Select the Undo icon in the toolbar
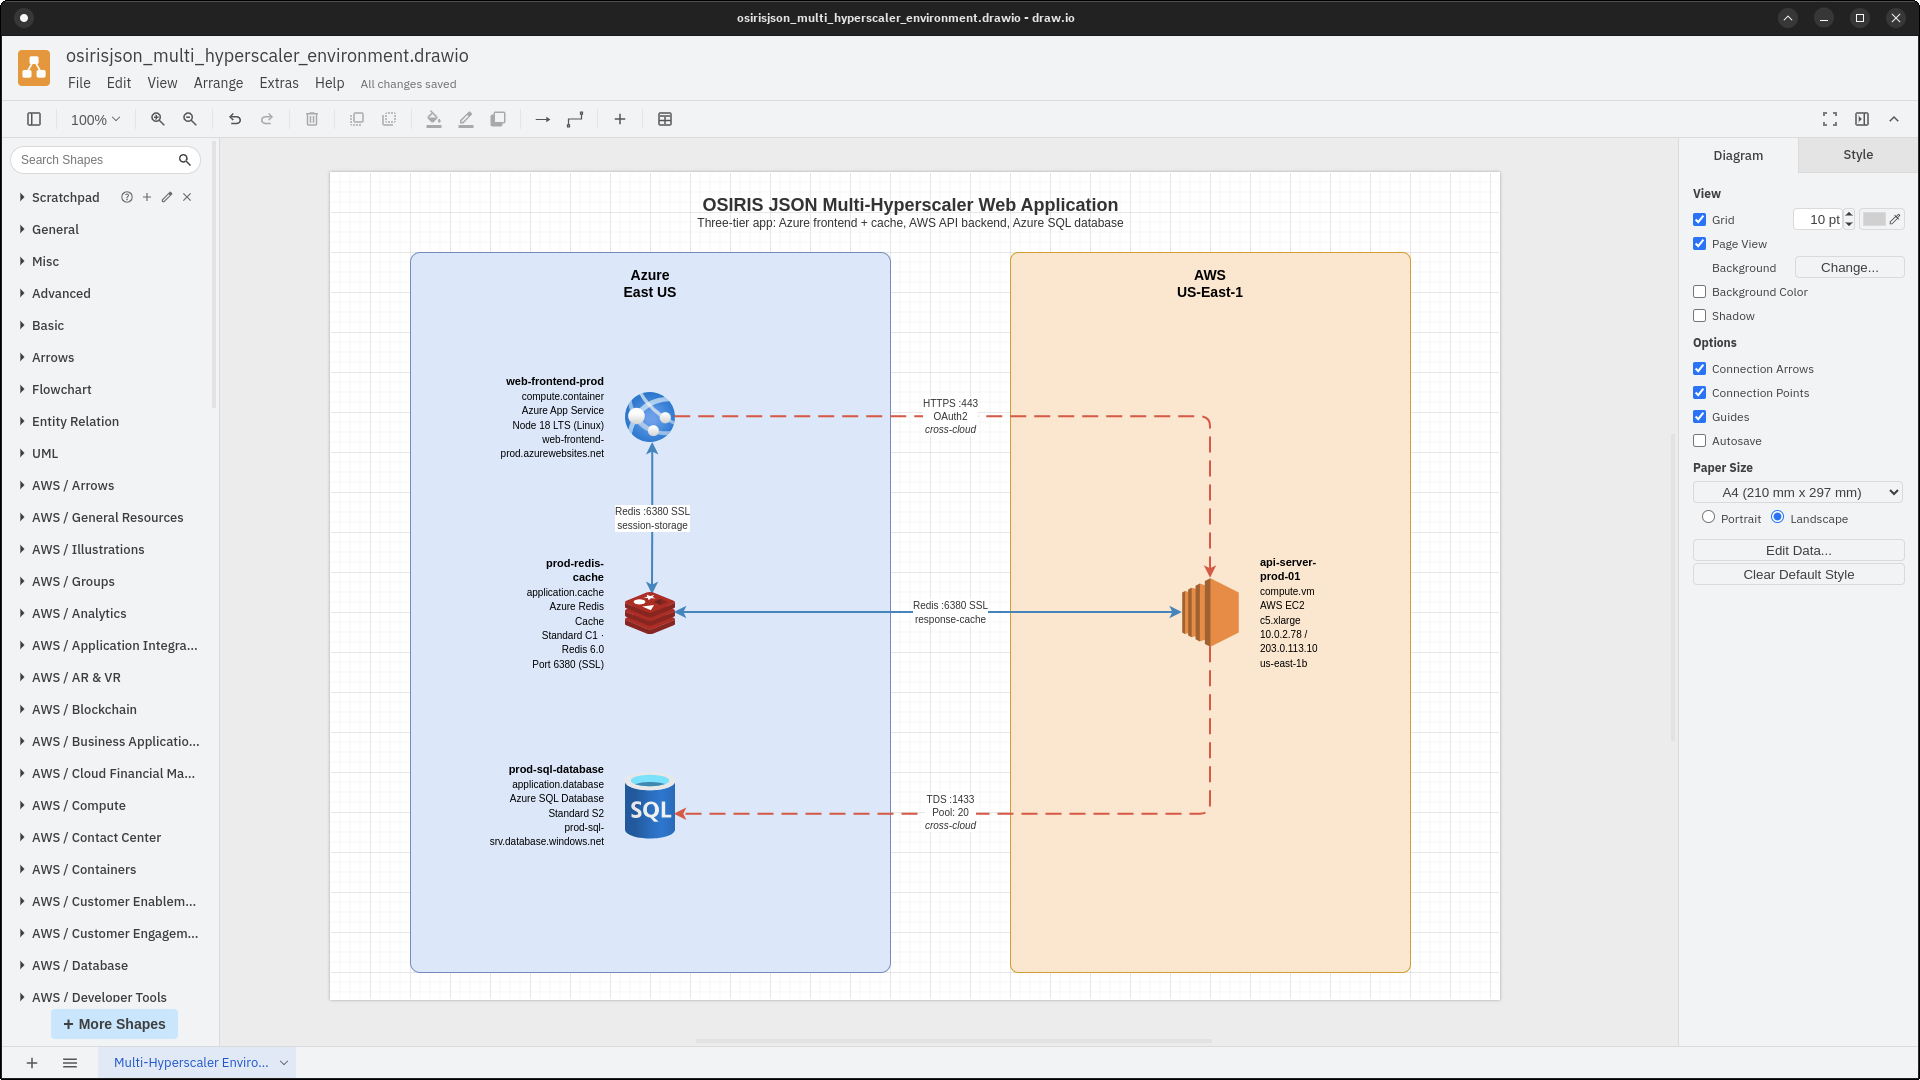 235,119
